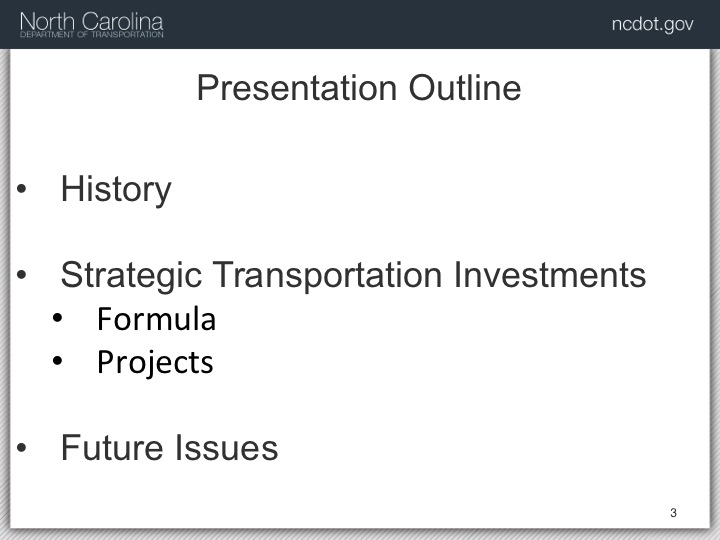Screen dimensions: 720x540
Task: Click the word Carolina in header
Action: tap(123, 22)
